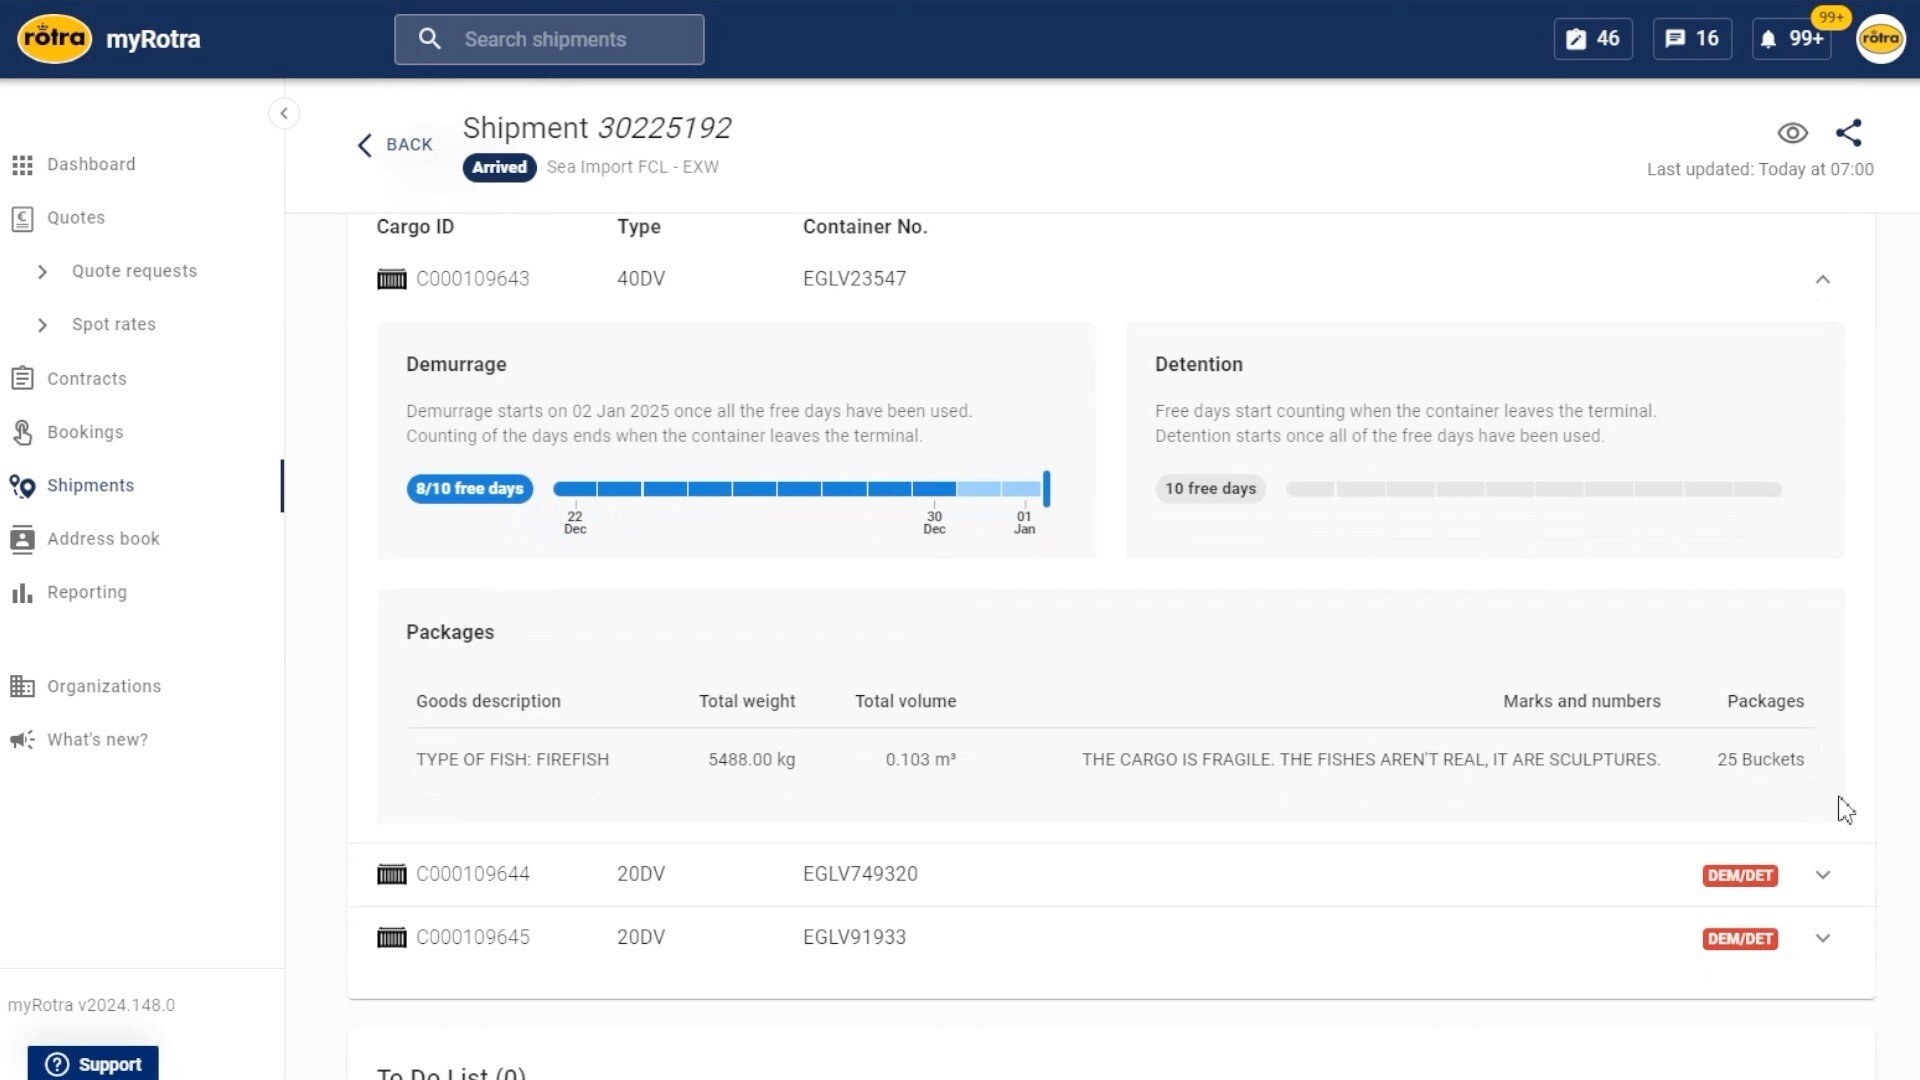
Task: Click the What's new megaphone icon
Action: coord(22,740)
